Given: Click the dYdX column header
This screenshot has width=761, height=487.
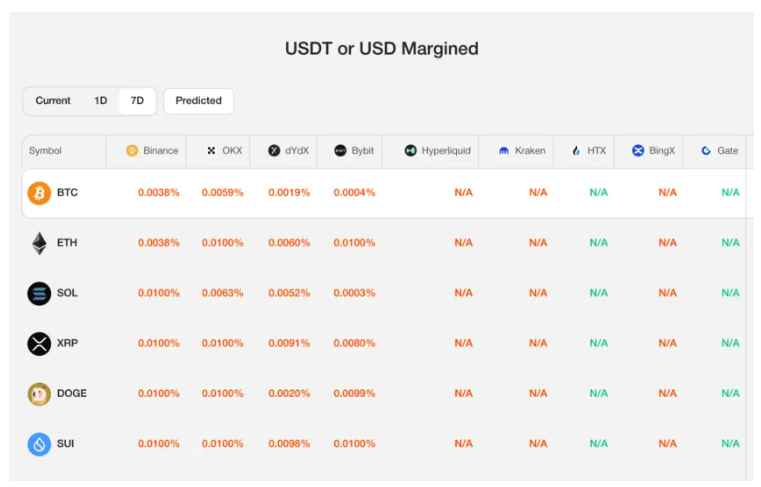Looking at the screenshot, I should click(288, 151).
